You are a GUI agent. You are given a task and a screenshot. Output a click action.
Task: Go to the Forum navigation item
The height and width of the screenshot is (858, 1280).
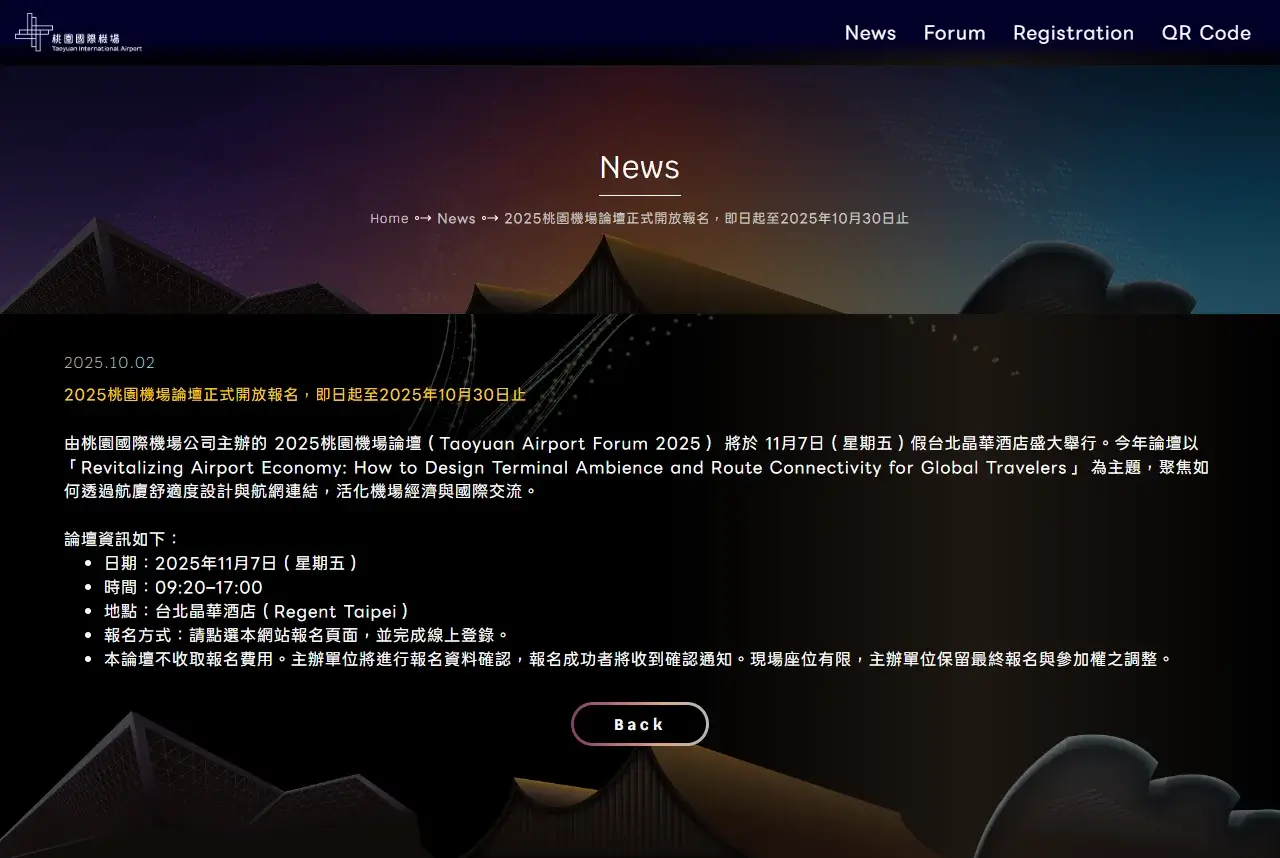[x=954, y=33]
